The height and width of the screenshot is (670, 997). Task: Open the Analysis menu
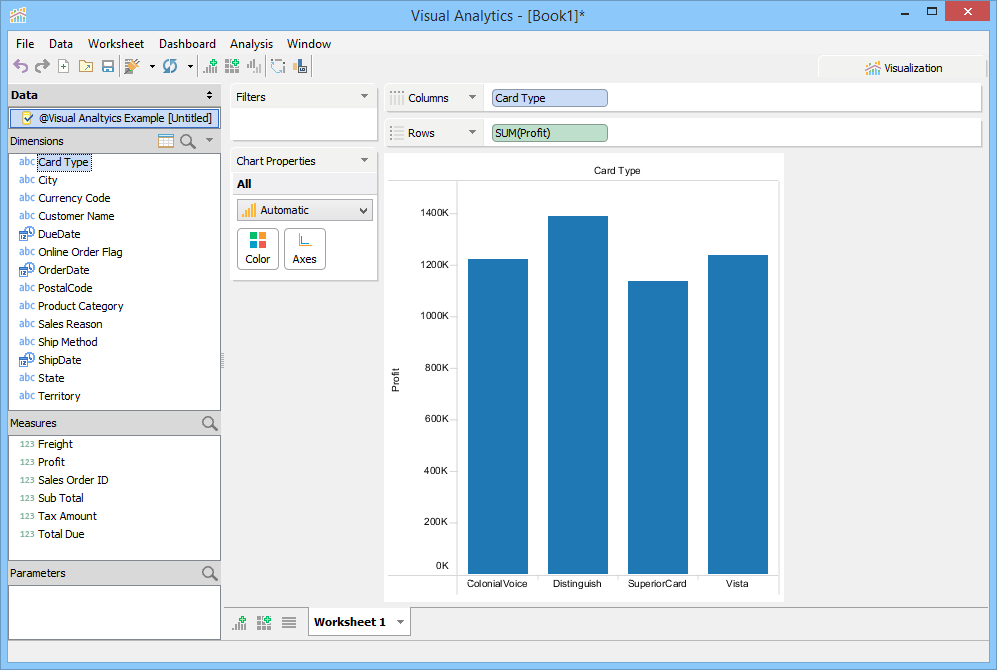click(251, 44)
